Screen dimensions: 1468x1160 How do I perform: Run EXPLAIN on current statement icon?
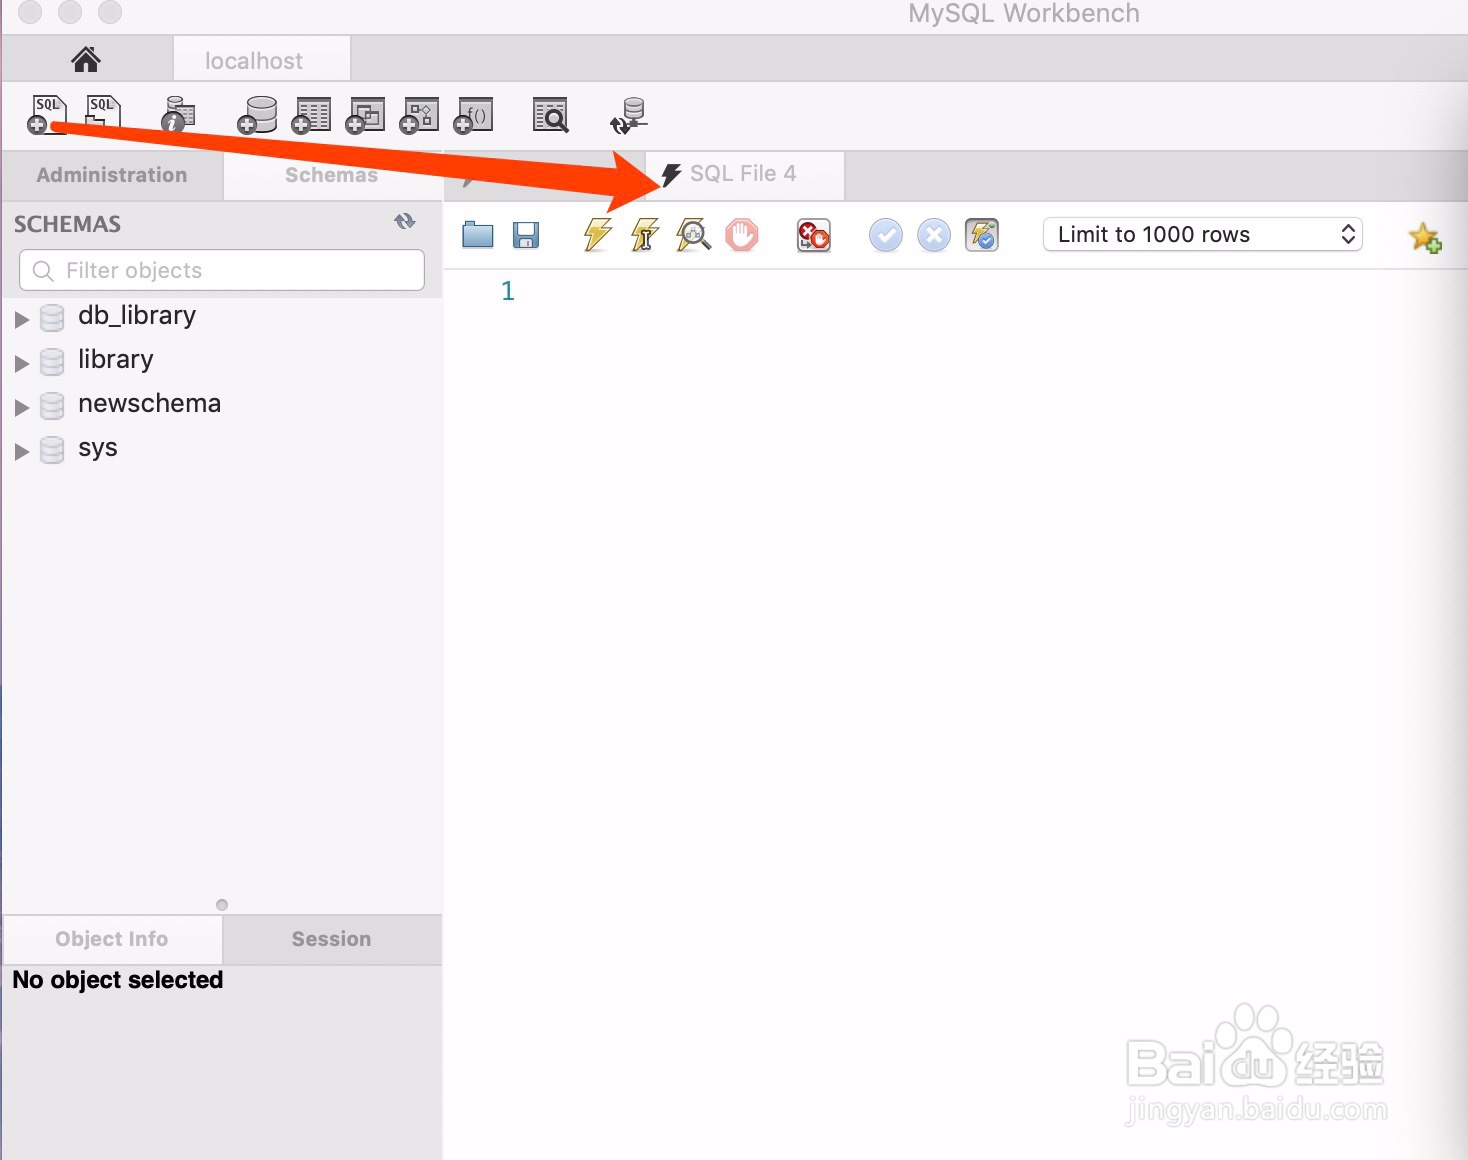[693, 235]
